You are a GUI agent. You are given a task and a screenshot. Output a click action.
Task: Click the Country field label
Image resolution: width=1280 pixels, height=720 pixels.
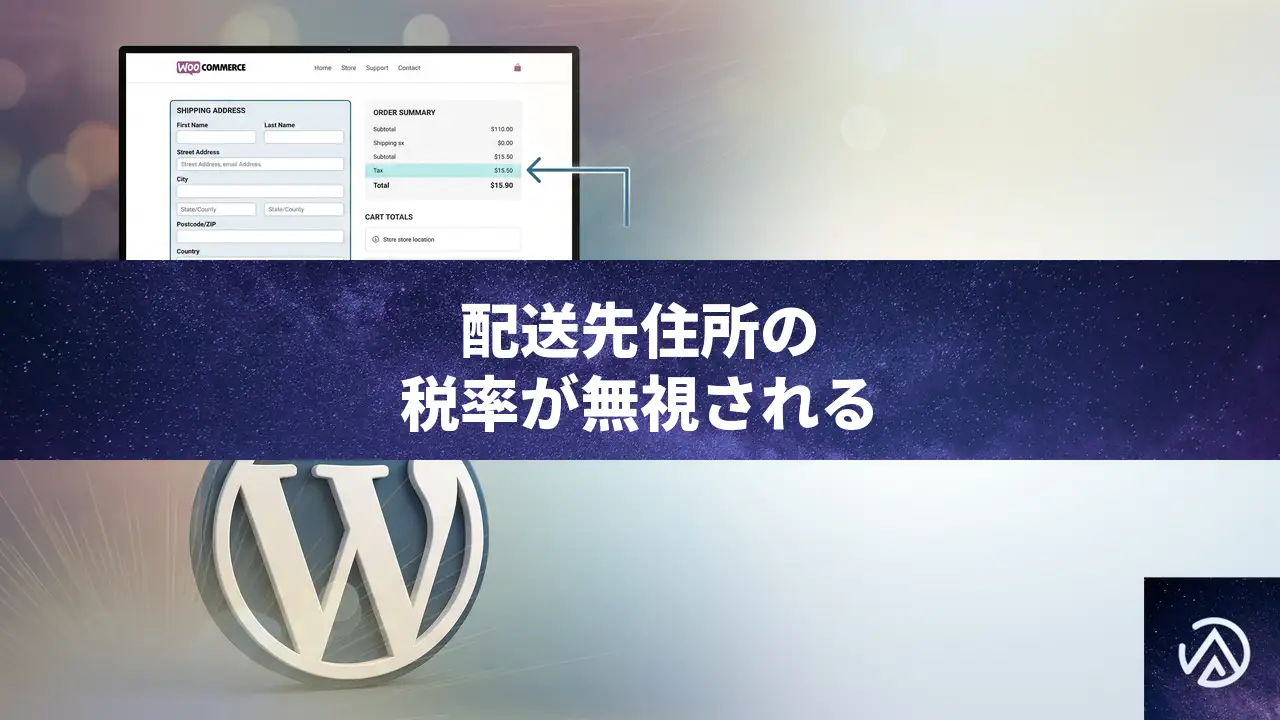188,252
